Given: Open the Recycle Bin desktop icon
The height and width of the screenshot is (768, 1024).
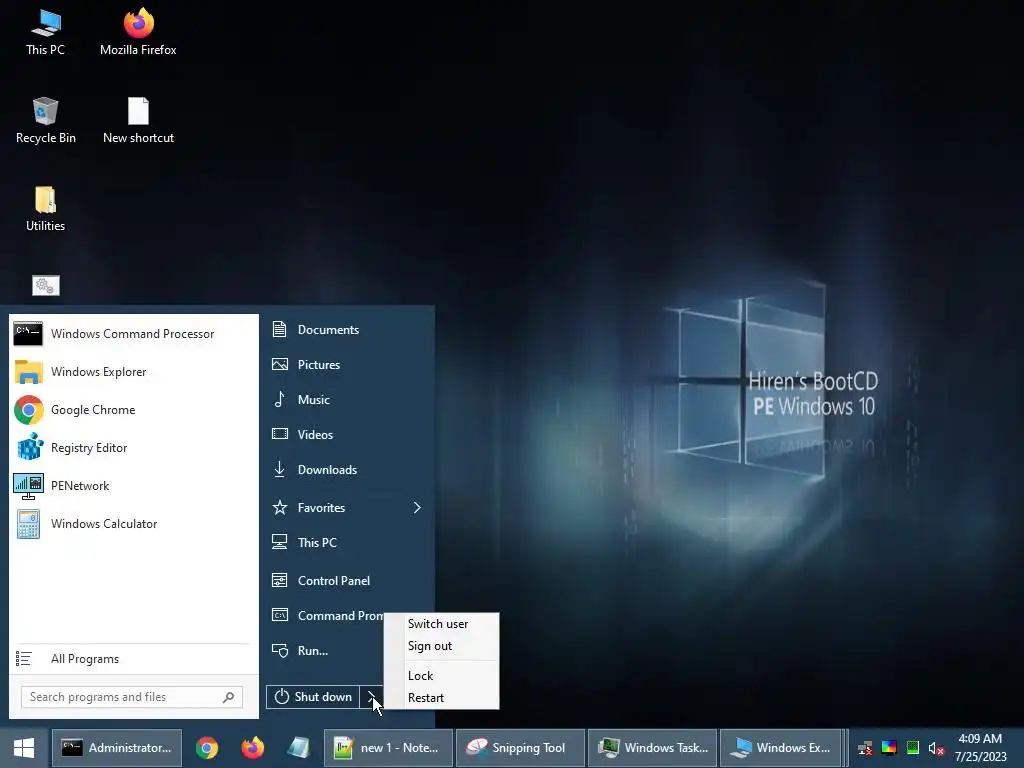Looking at the screenshot, I should coord(45,120).
